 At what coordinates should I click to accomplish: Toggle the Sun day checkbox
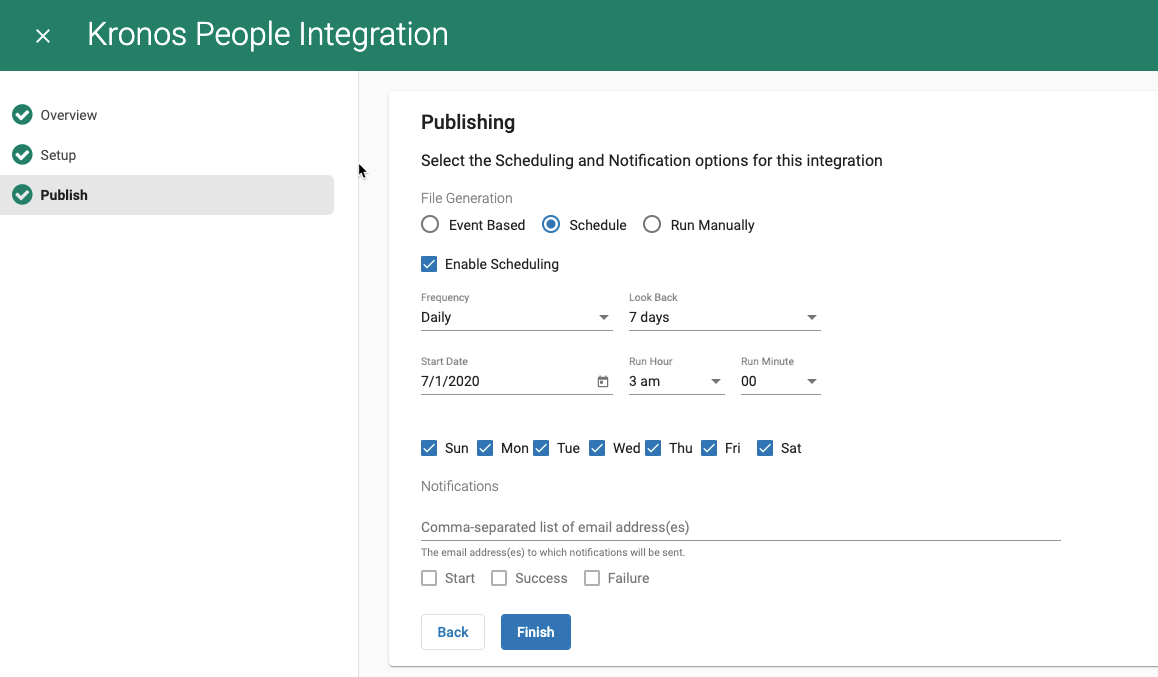(x=429, y=448)
